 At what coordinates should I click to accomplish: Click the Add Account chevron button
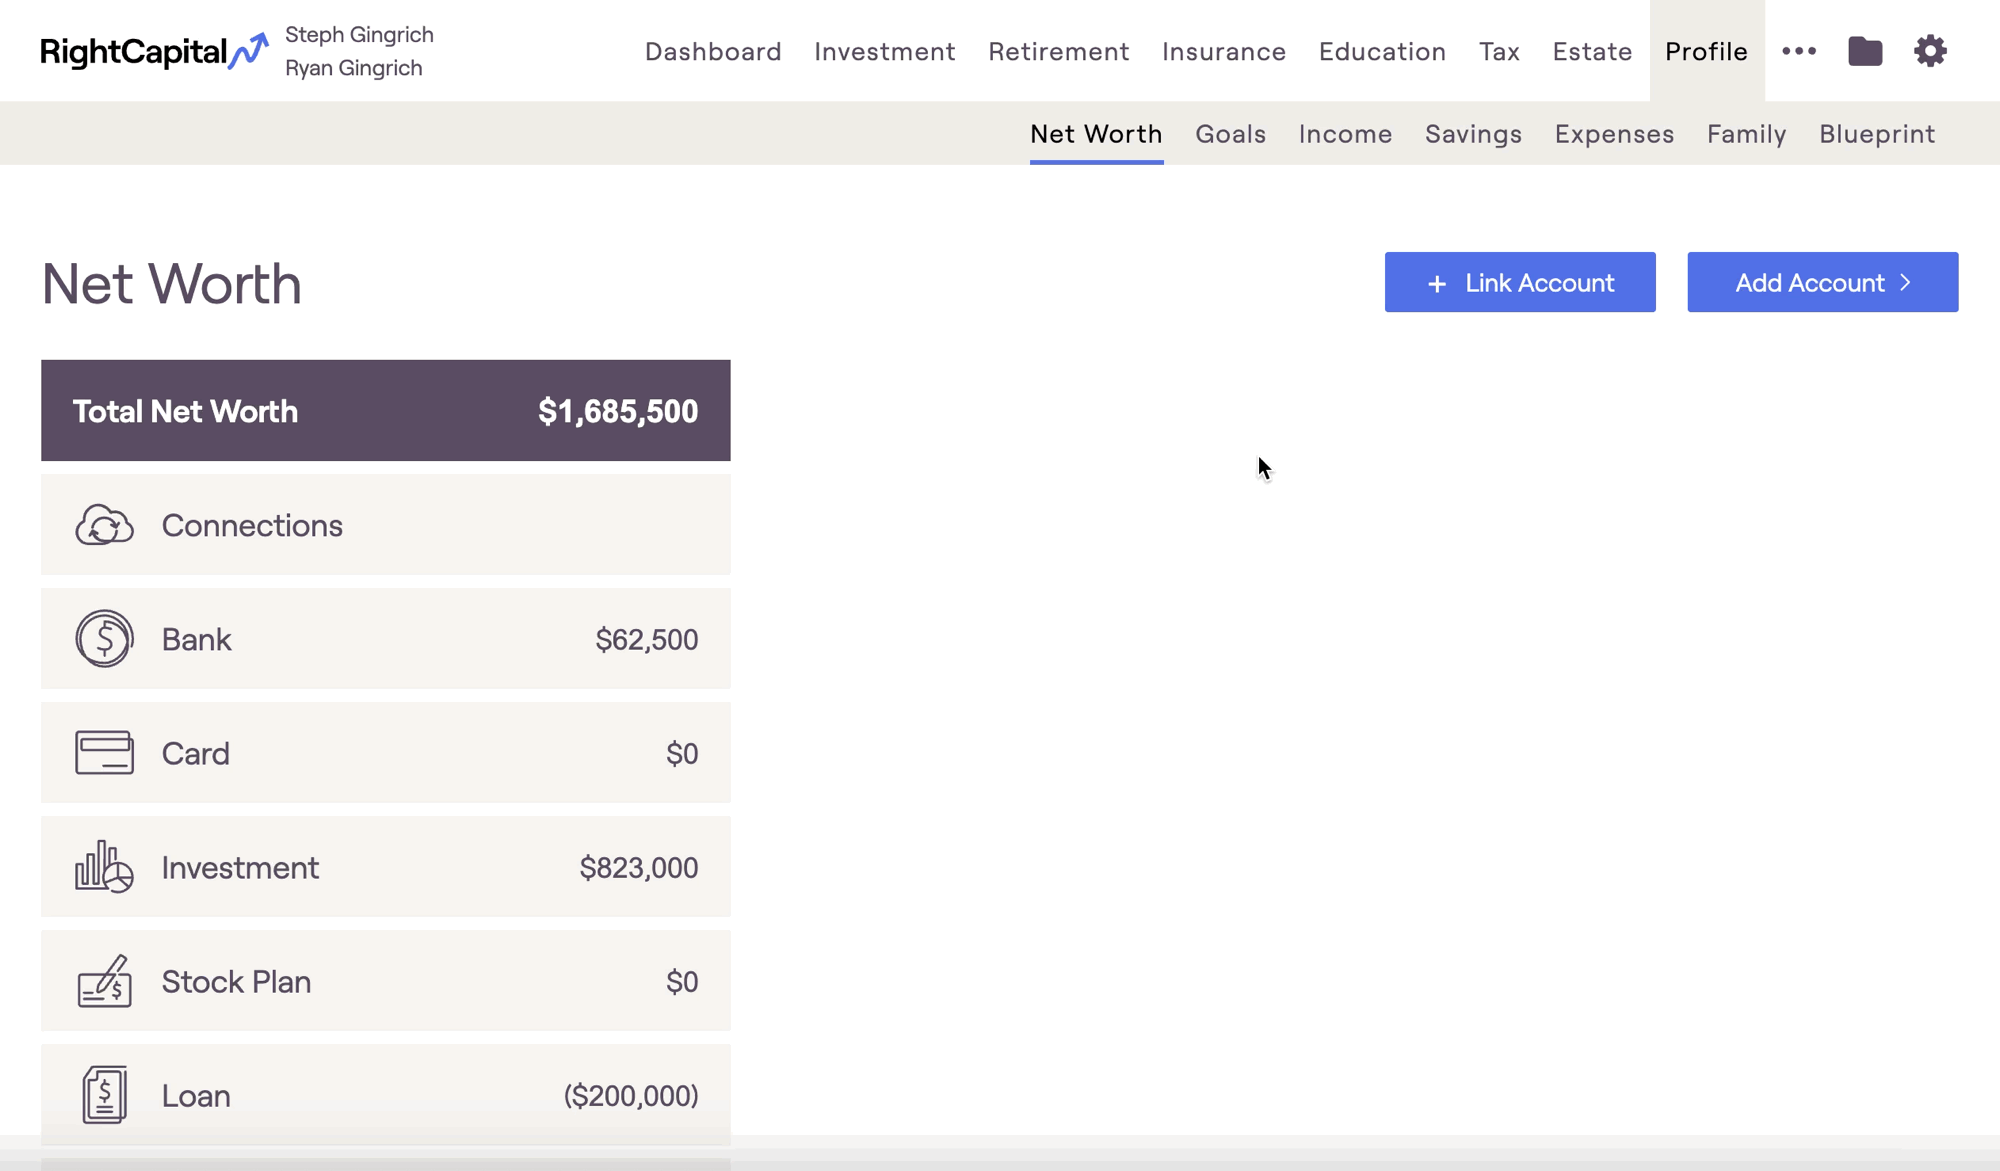[x=1822, y=283]
